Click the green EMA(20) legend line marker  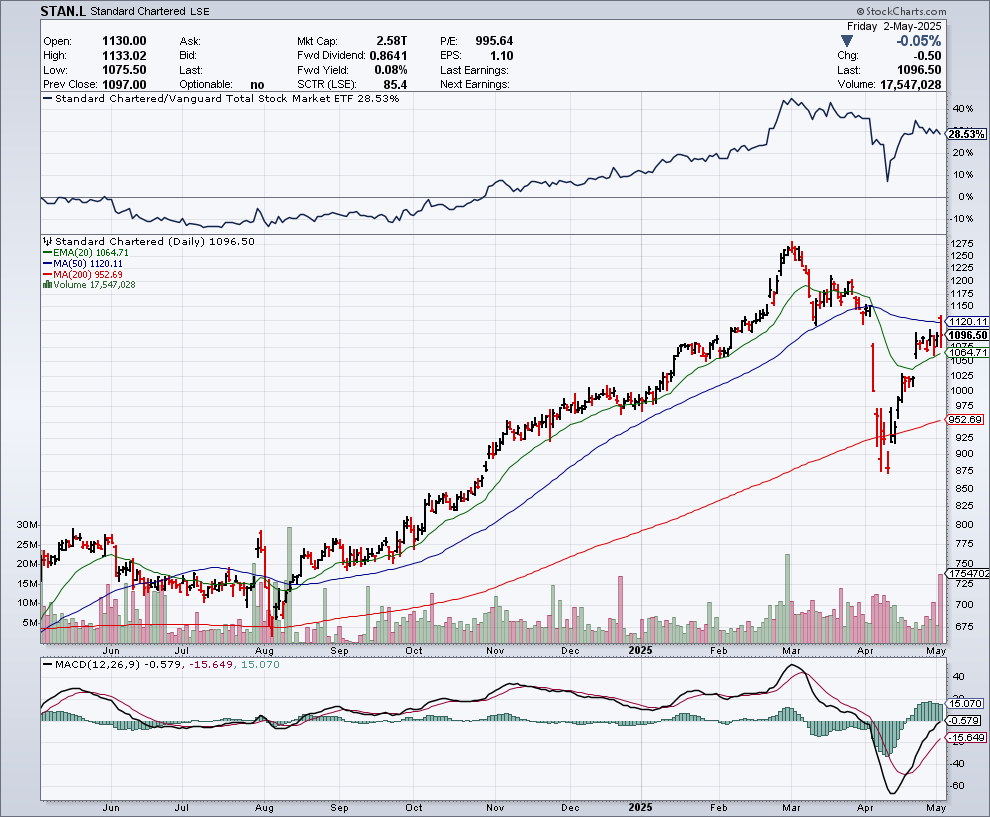(47, 253)
